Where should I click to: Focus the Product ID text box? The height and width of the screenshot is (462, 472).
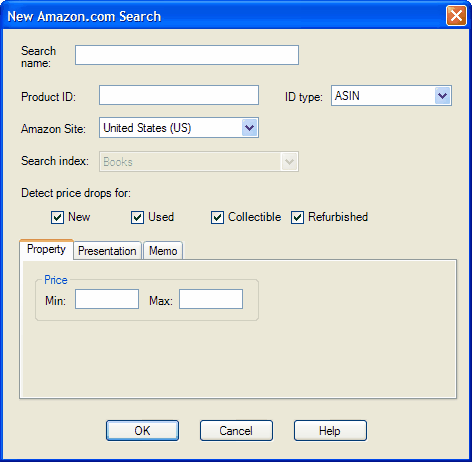click(179, 95)
